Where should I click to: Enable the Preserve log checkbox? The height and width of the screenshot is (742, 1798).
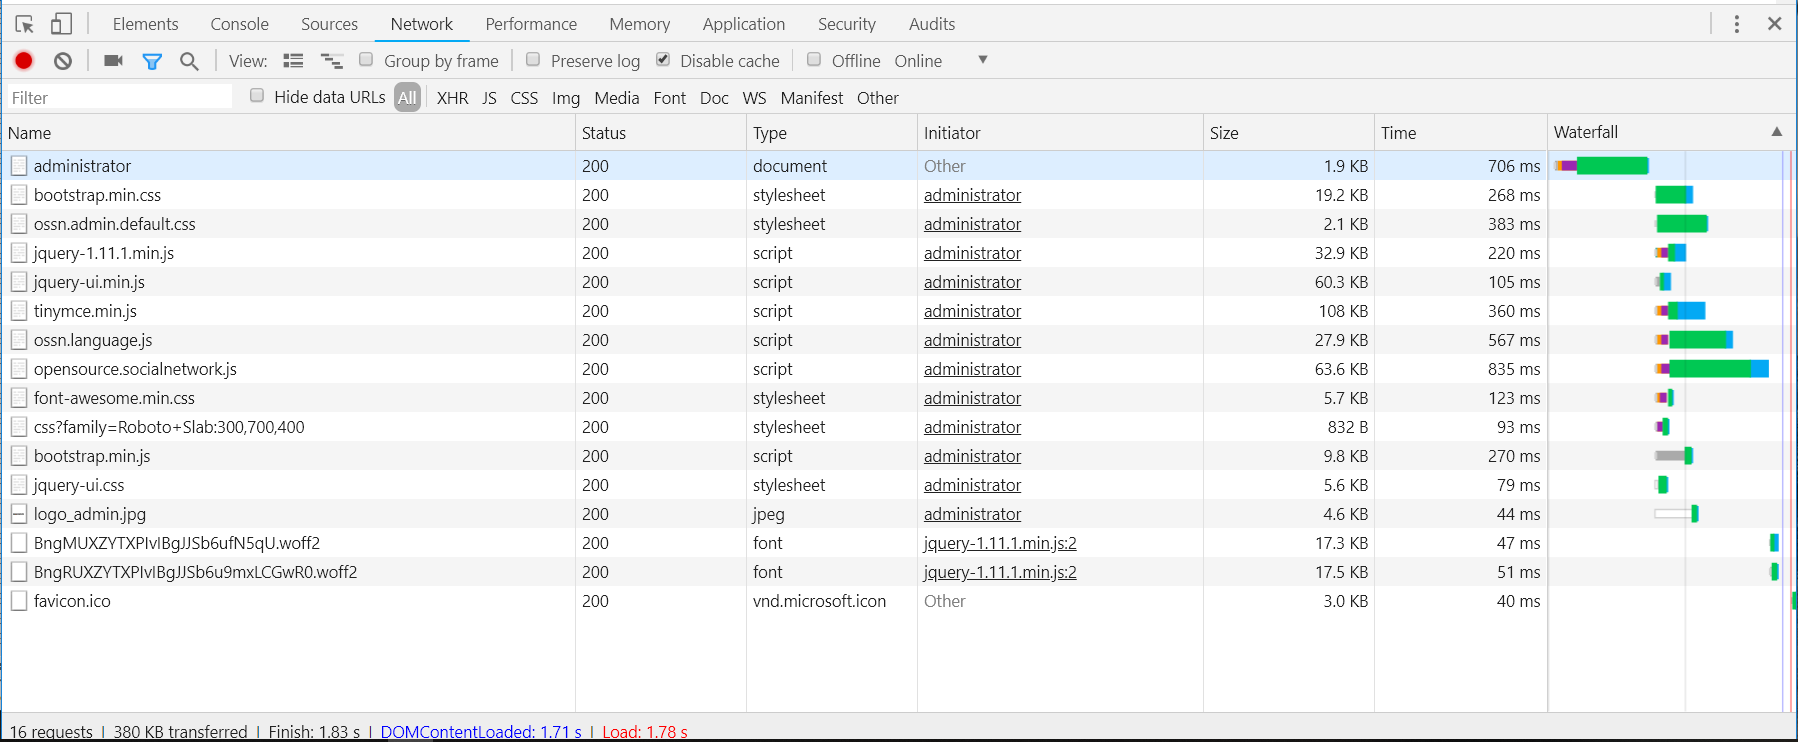point(534,60)
